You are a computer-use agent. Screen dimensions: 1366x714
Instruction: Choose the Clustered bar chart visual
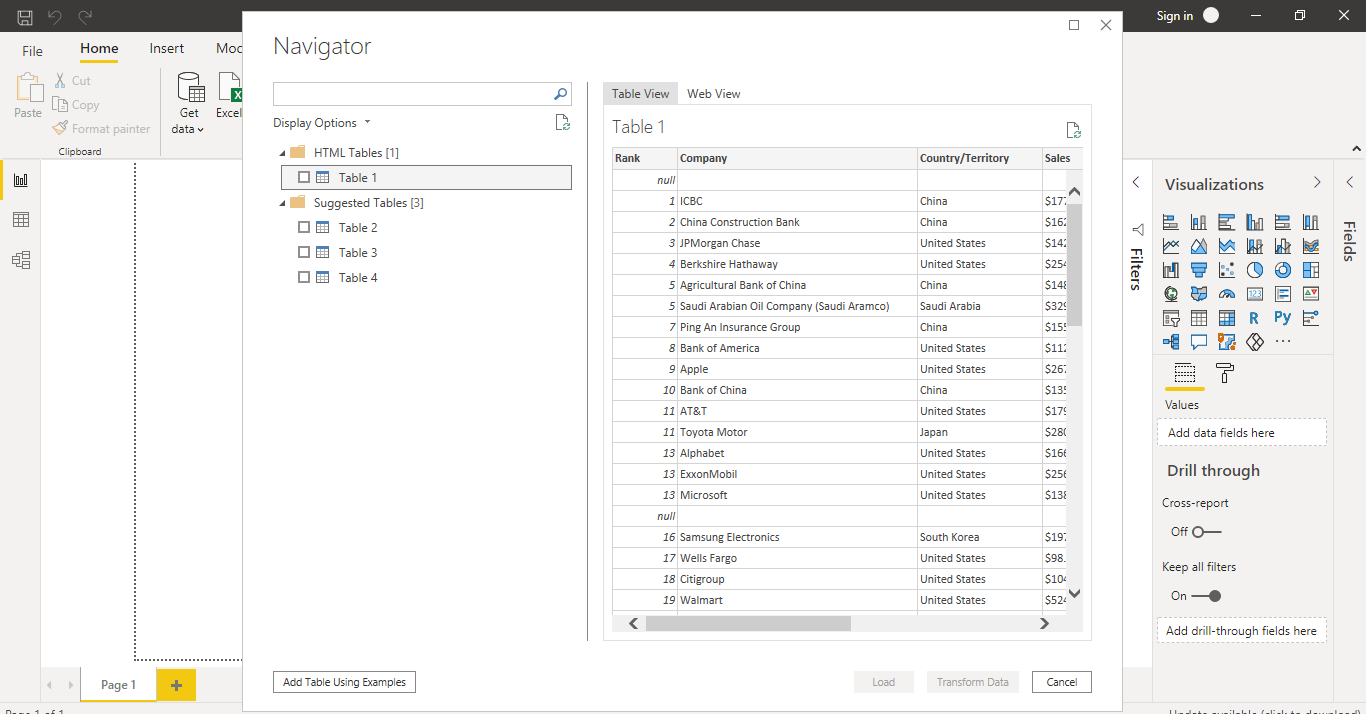(1227, 222)
